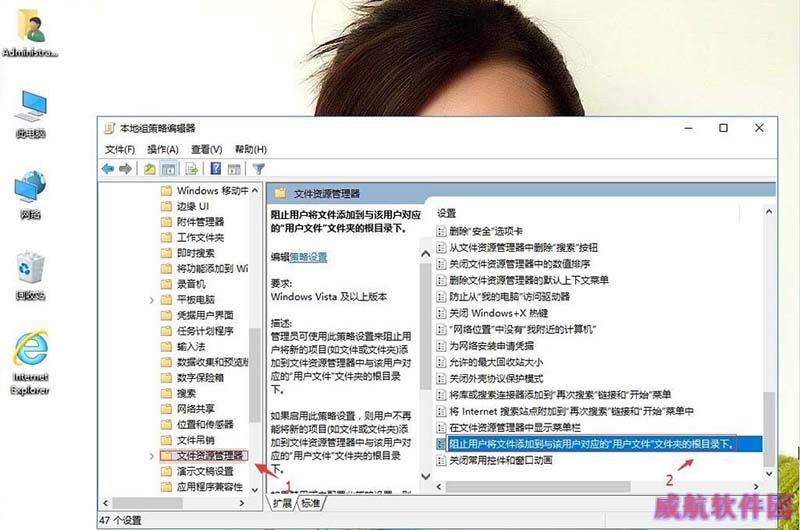Select 从文件资源管理器中删除"搜索"按钮 setting

[523, 248]
